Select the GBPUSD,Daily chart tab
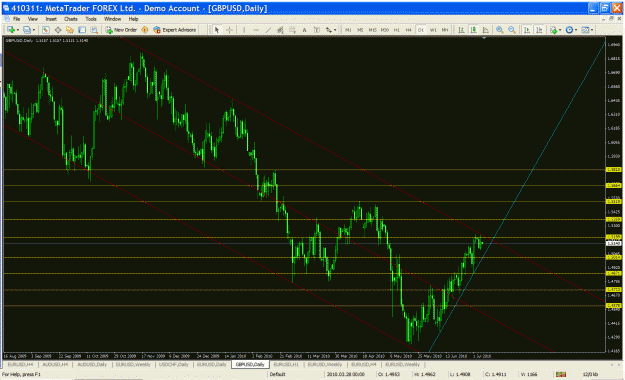The image size is (625, 380). [x=250, y=364]
